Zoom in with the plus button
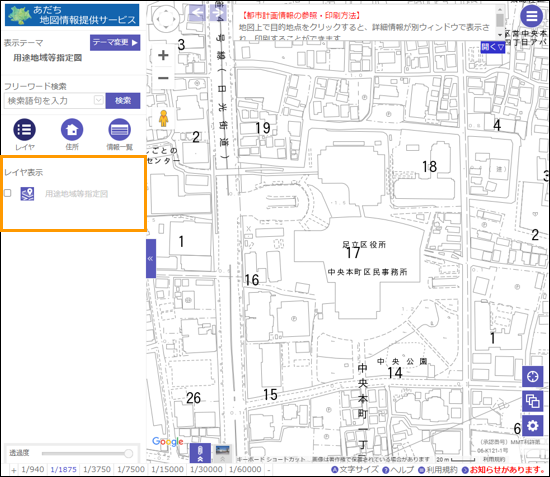This screenshot has height=477, width=550. [163, 55]
